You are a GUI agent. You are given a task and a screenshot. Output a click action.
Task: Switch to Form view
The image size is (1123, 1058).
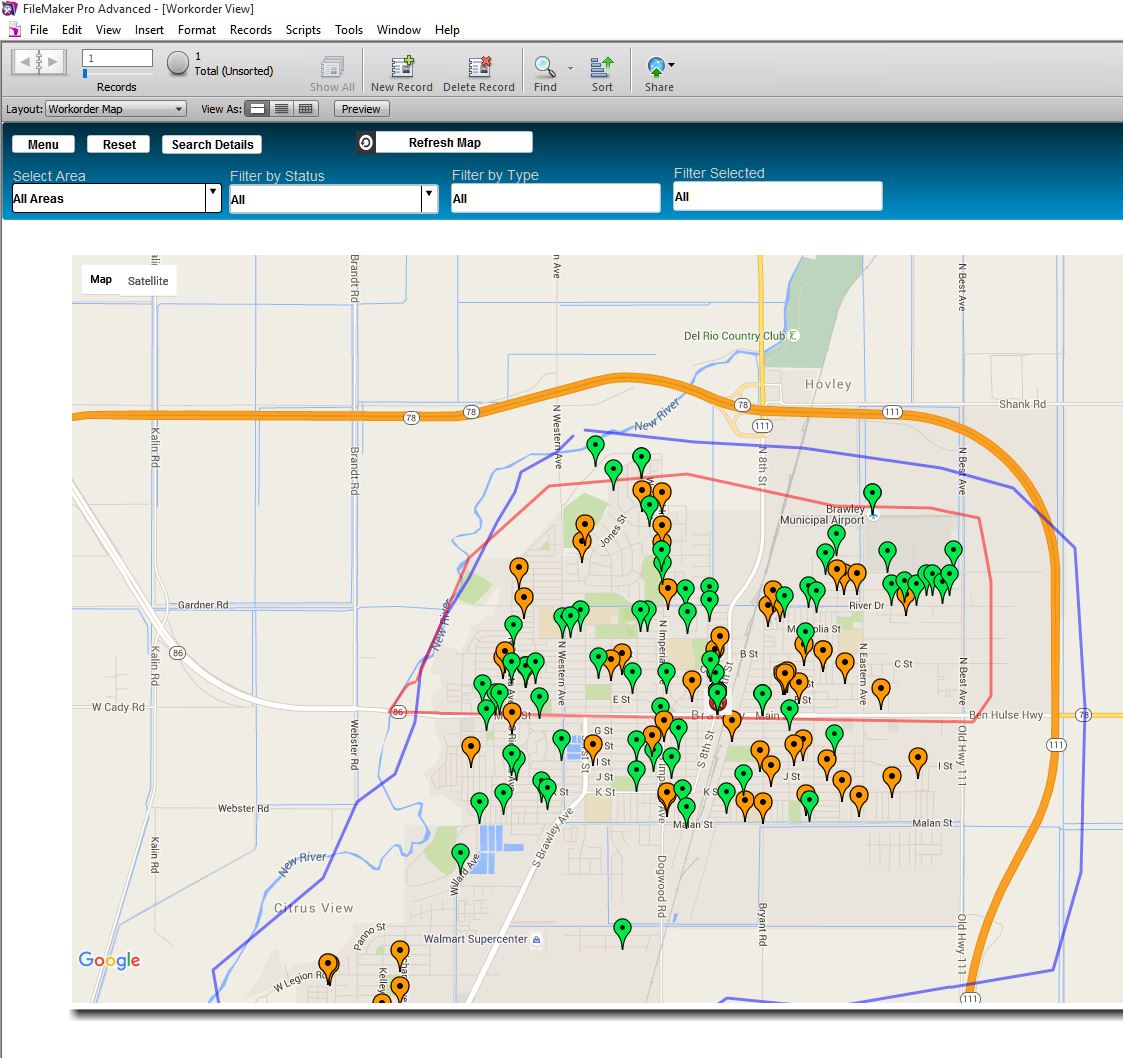tap(258, 109)
